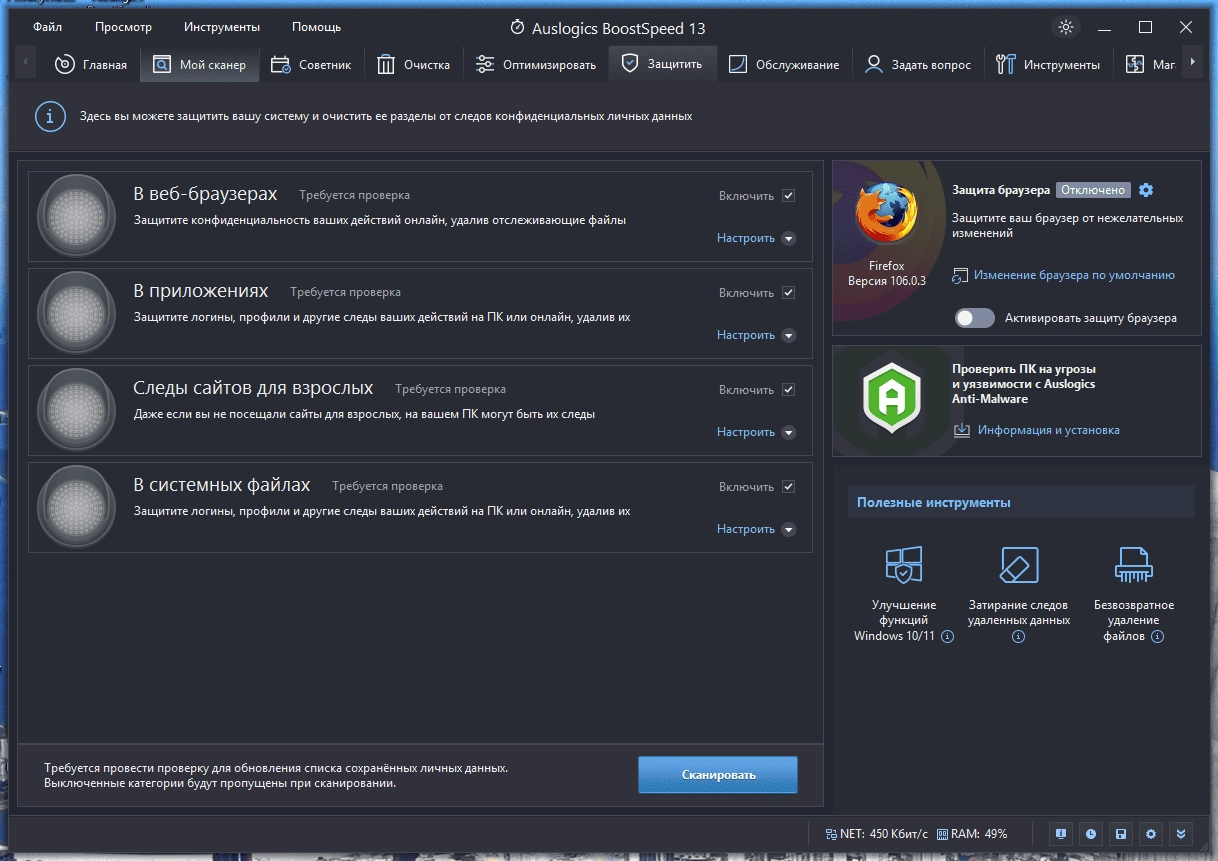Open Информация и установка link

(1048, 430)
